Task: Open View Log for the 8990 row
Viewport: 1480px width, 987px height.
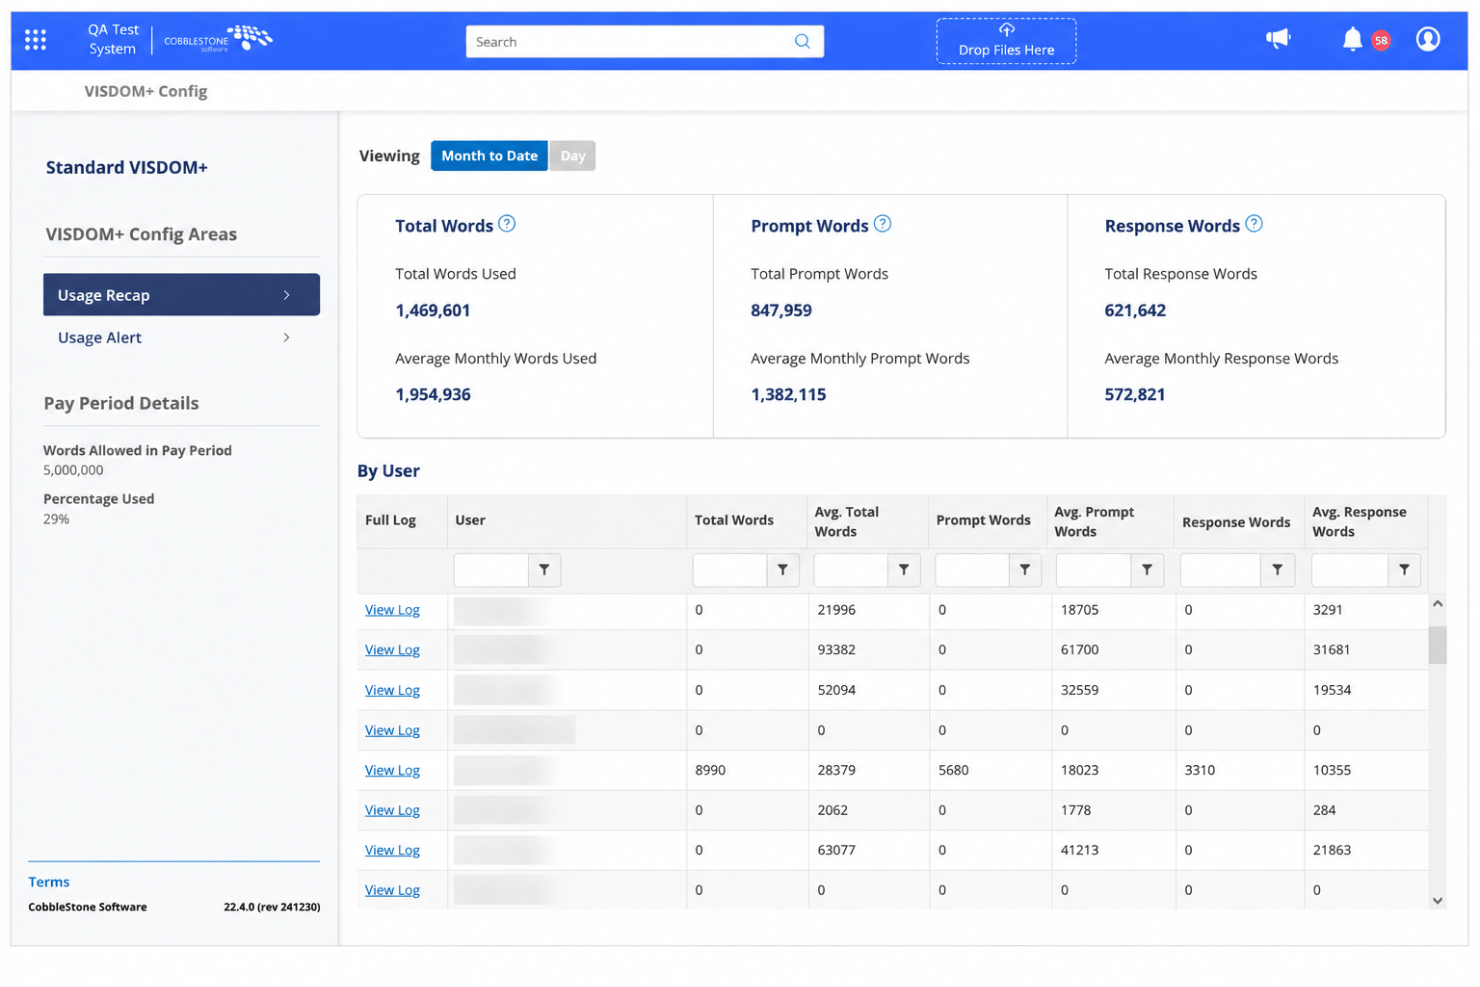Action: pos(392,770)
